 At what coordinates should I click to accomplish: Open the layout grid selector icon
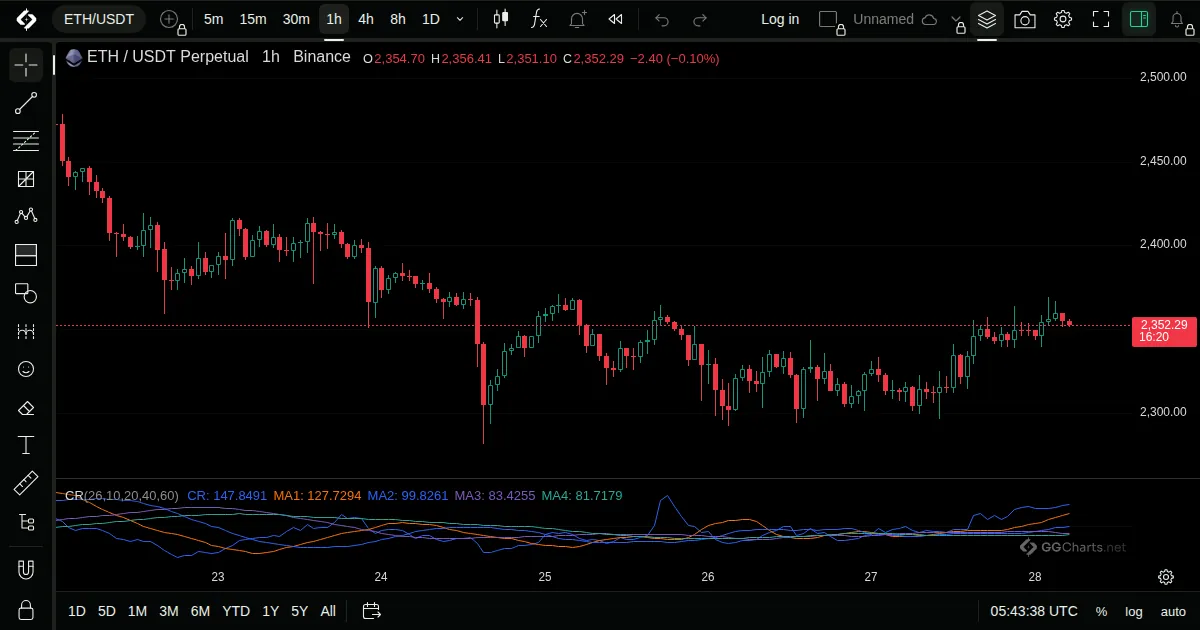tap(829, 19)
